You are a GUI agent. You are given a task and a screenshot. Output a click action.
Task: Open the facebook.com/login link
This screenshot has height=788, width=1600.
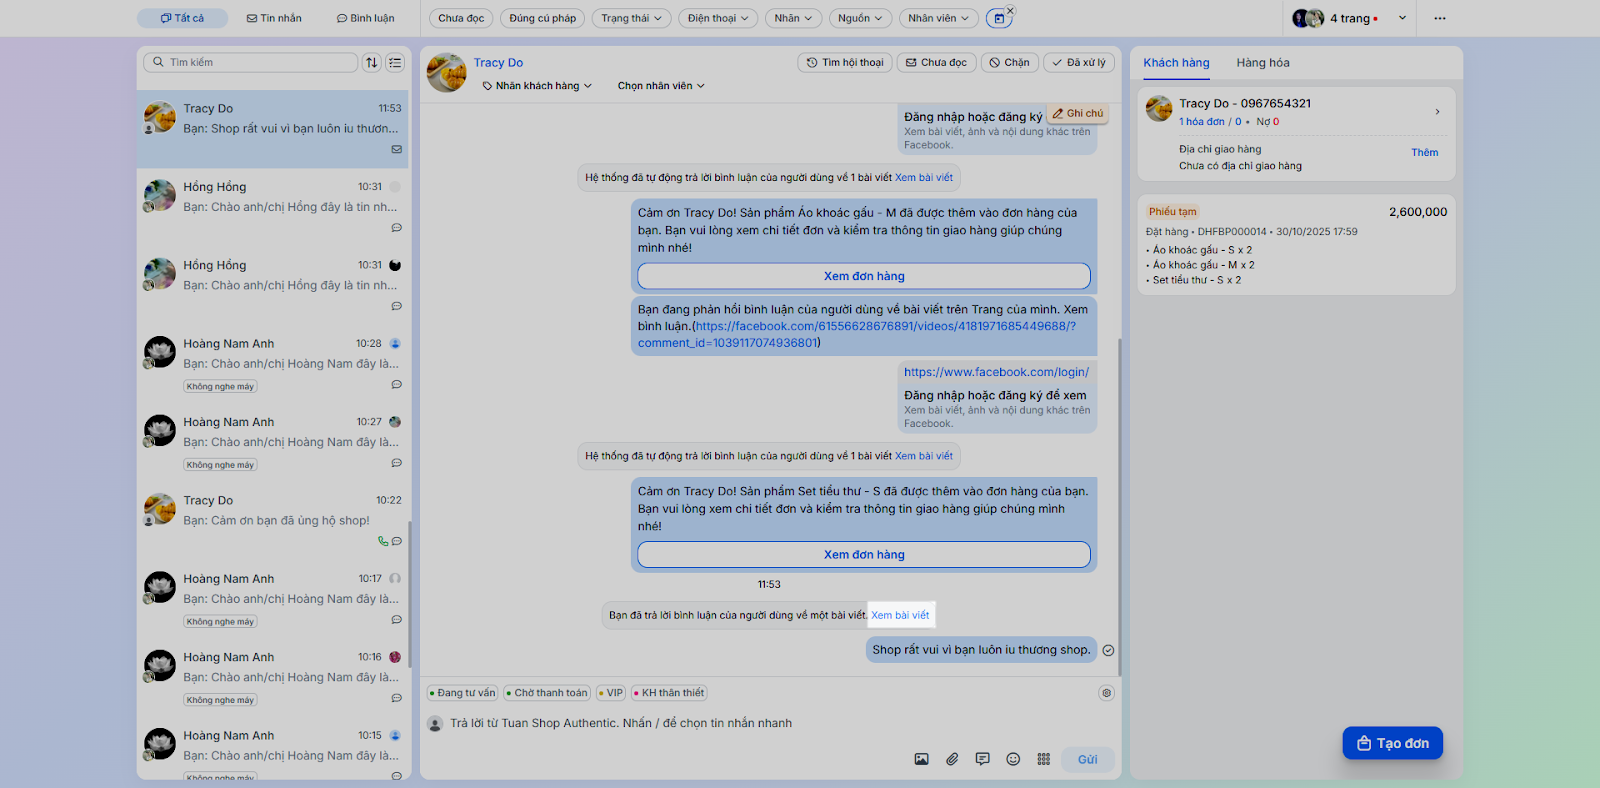tap(997, 372)
